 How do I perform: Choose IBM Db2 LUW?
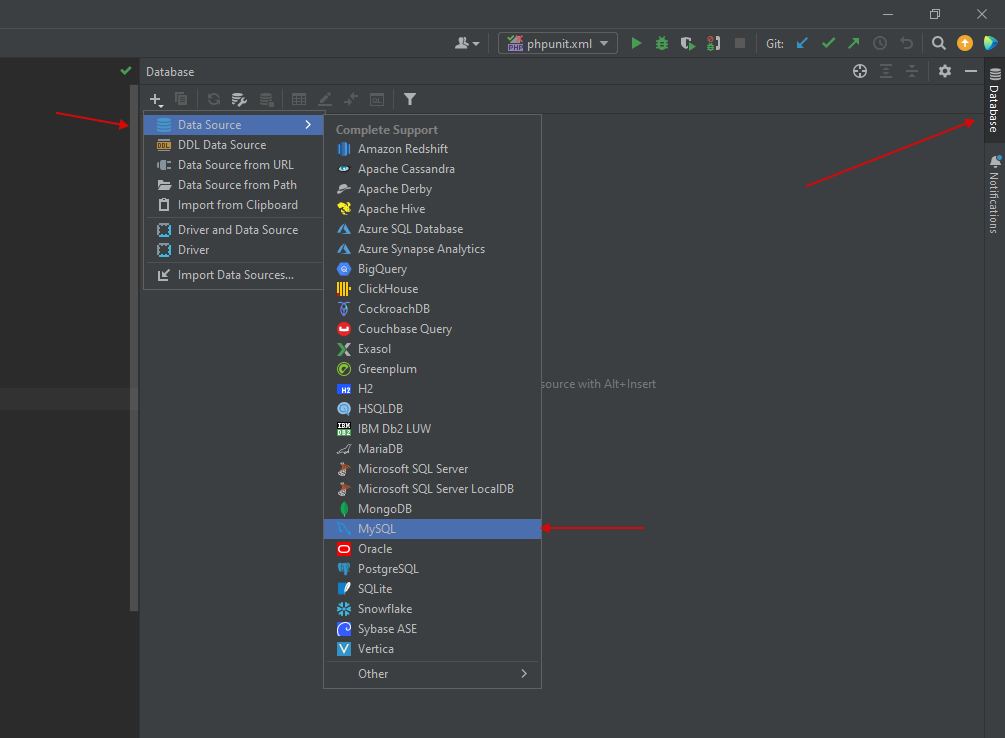coord(433,429)
